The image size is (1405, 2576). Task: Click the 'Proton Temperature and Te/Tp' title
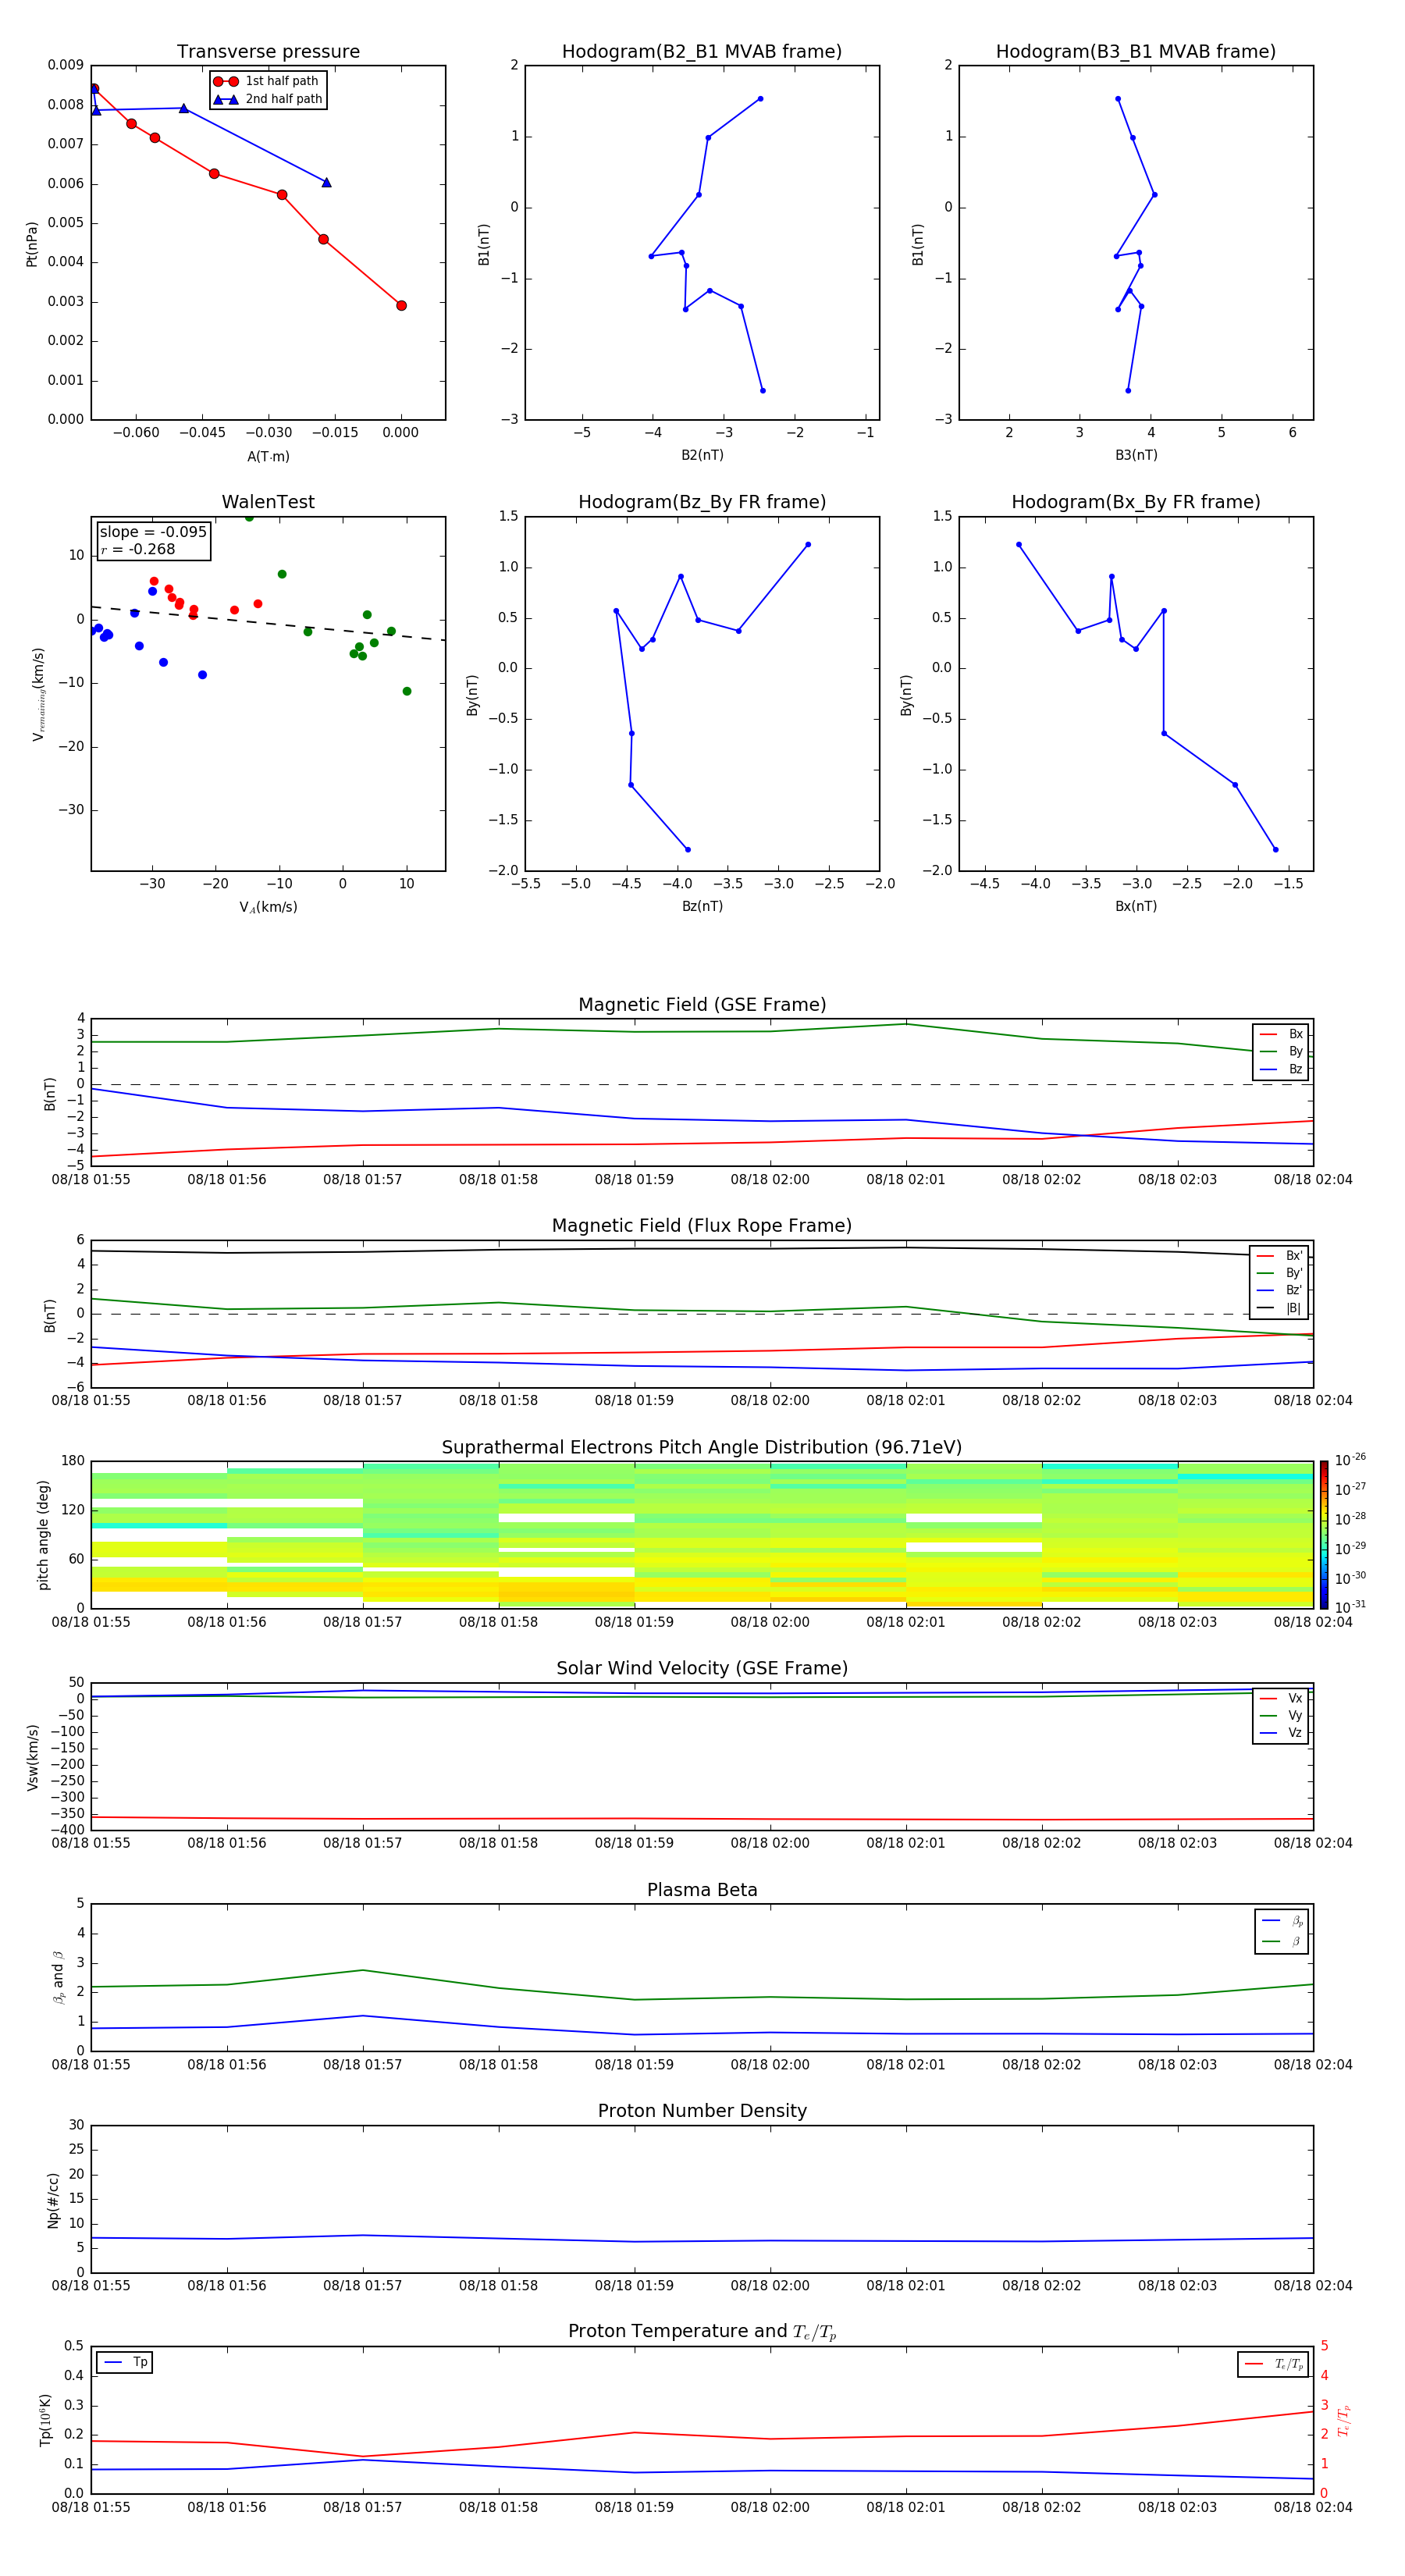pos(702,2331)
